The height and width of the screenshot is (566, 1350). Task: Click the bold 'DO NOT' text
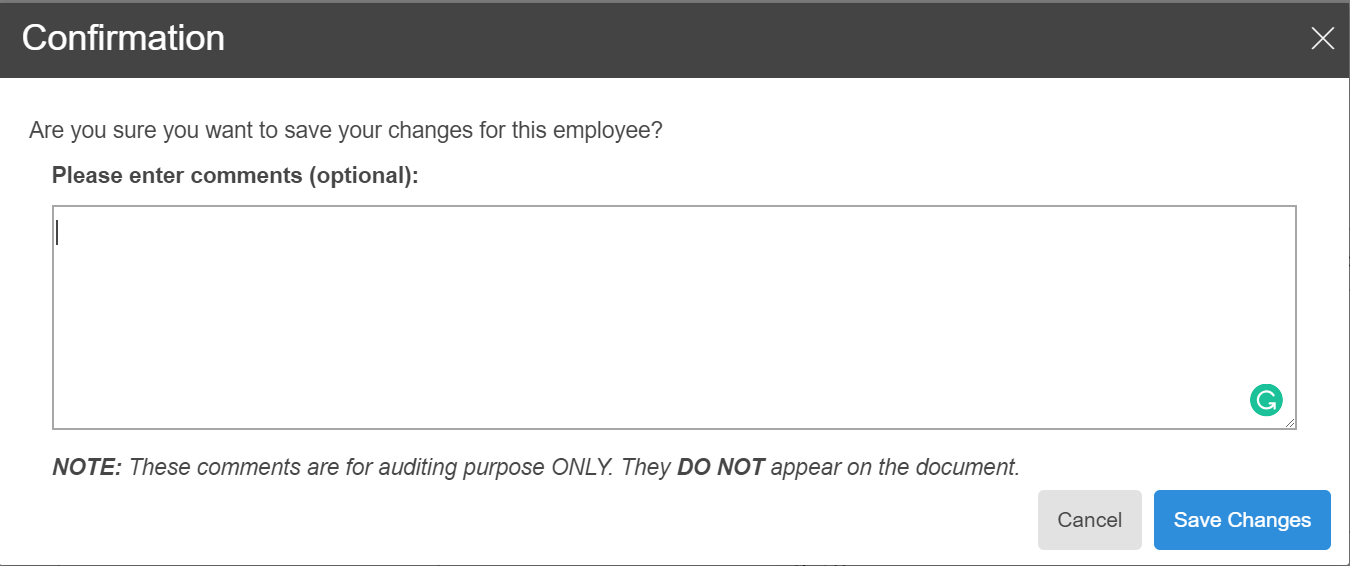click(x=720, y=467)
